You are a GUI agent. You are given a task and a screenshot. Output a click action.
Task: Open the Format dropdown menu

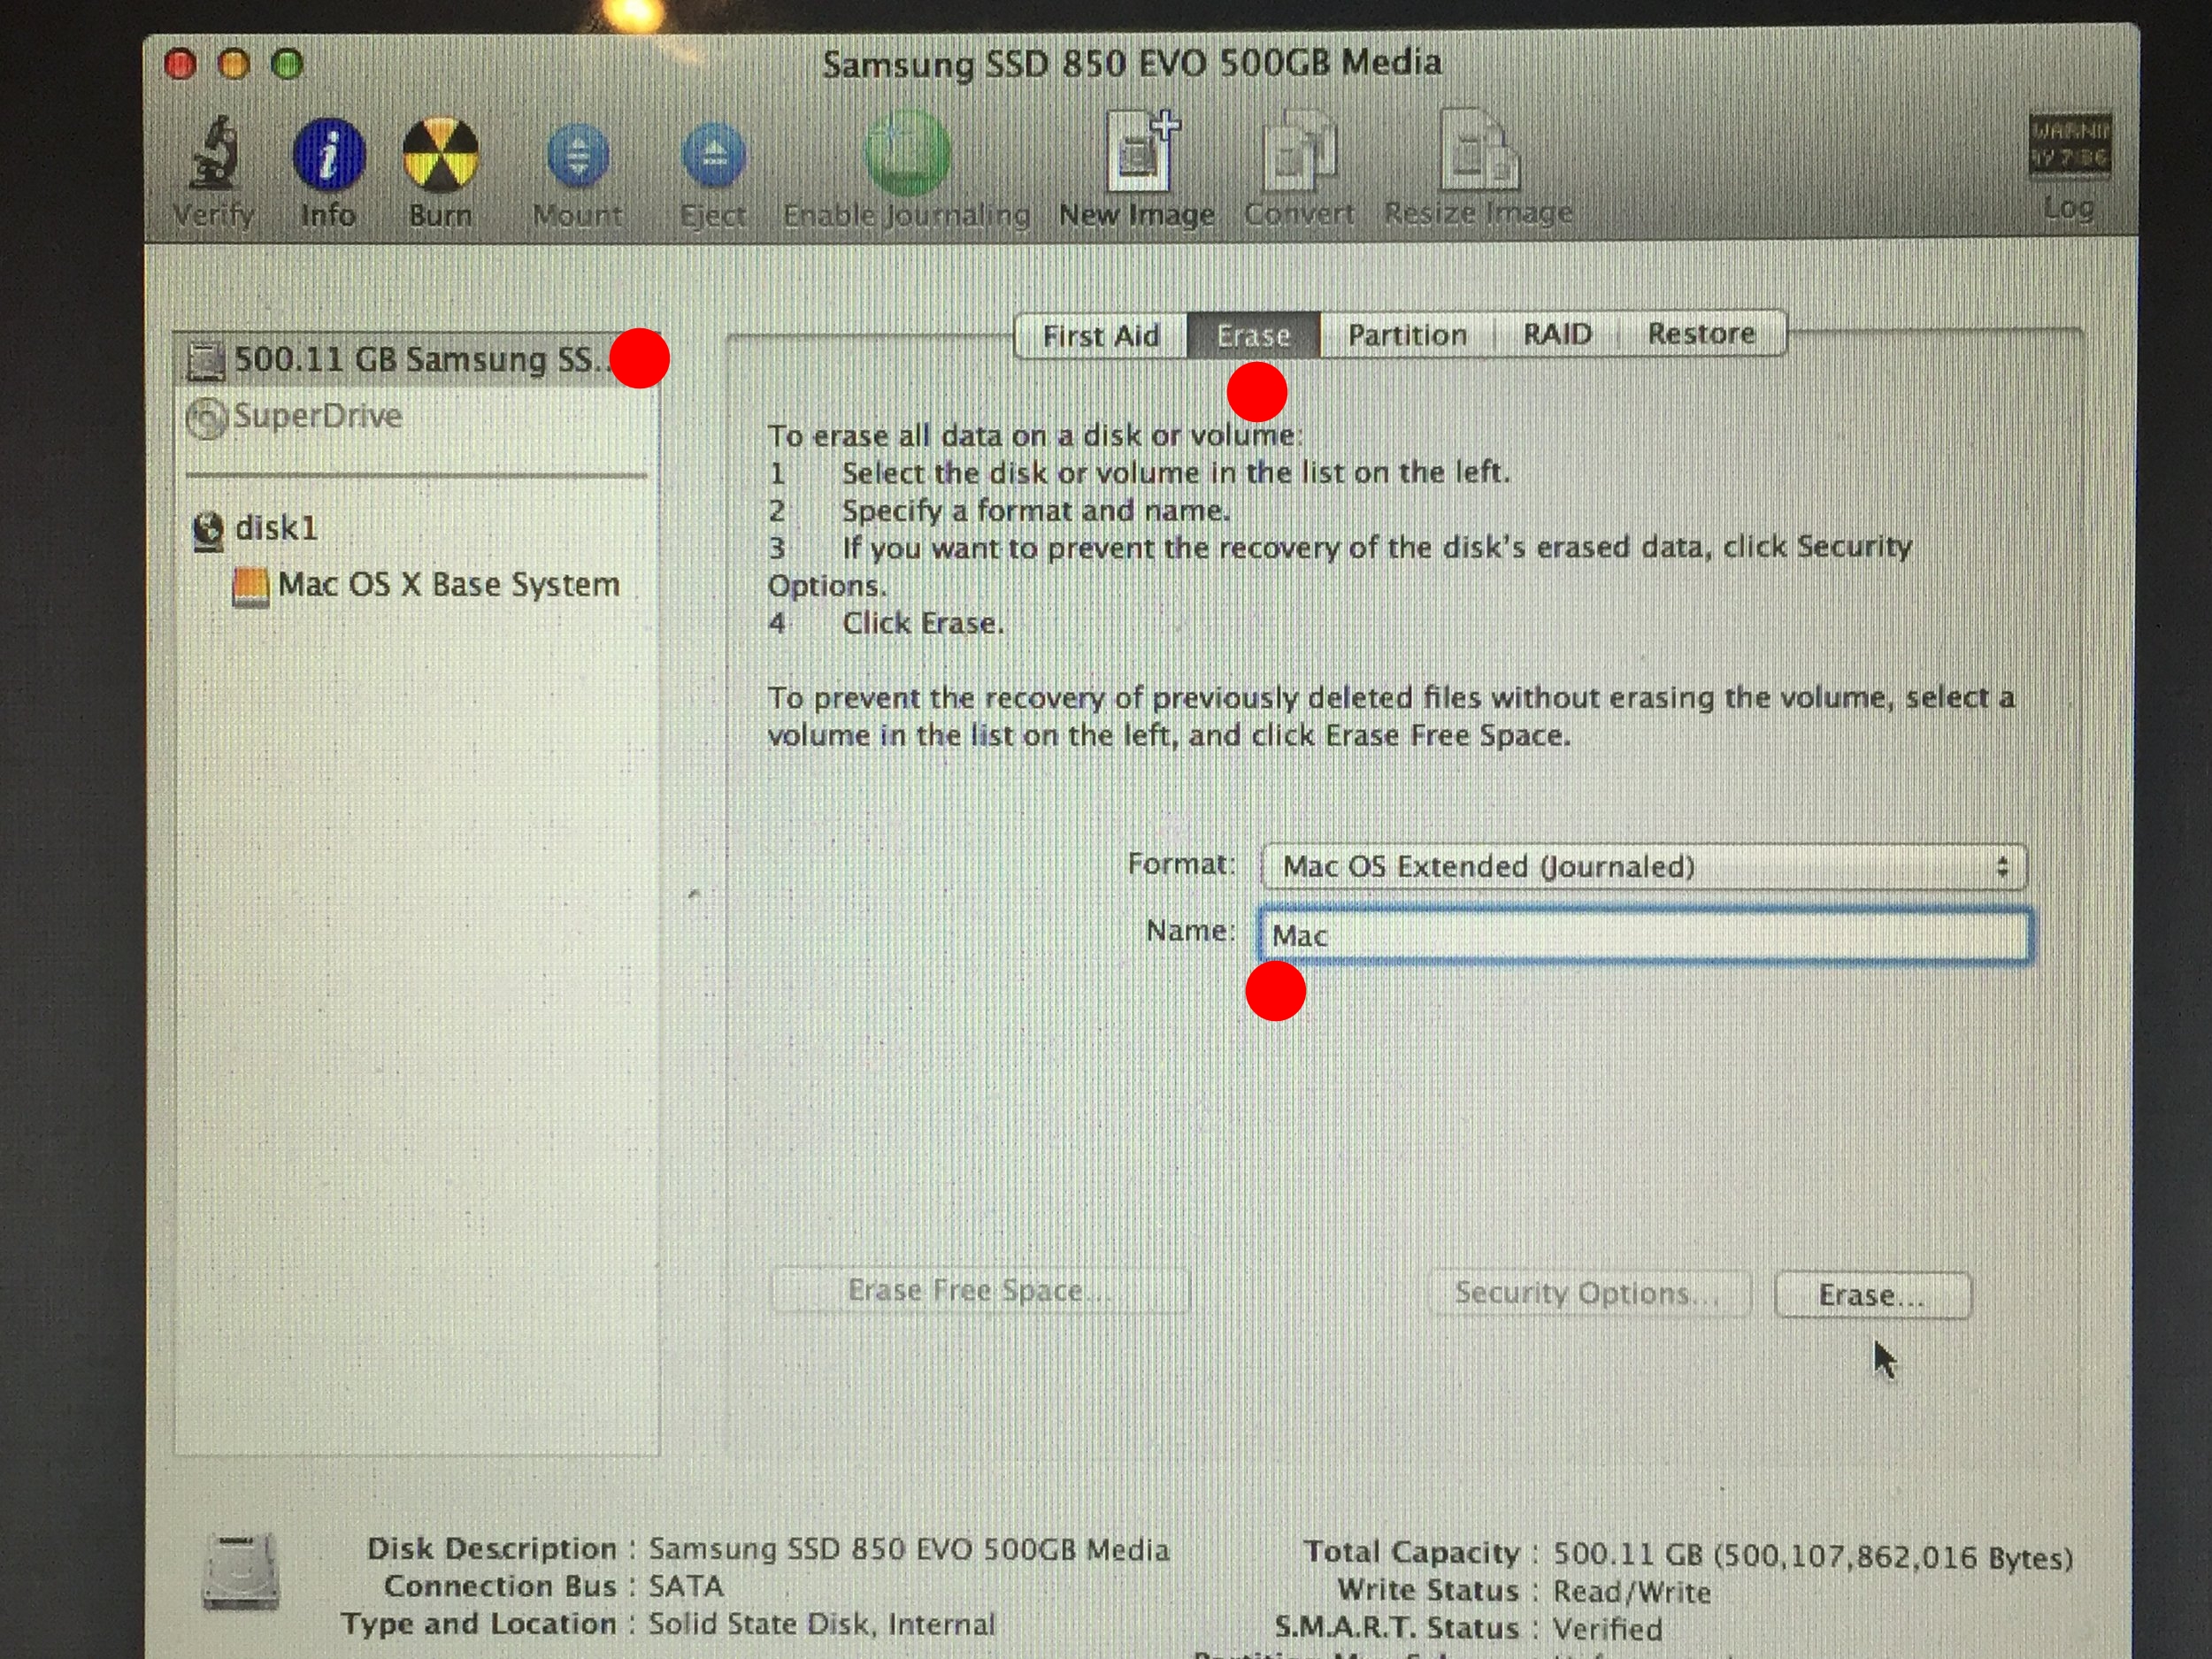point(1643,866)
